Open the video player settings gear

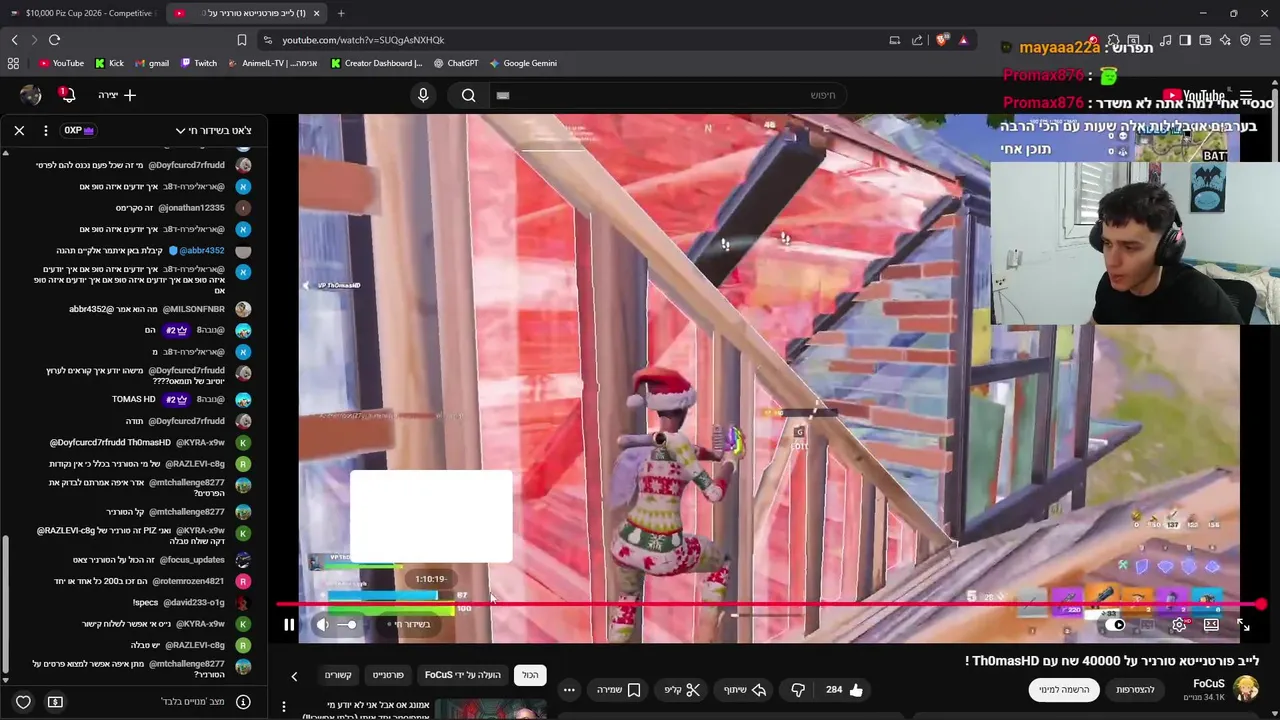(x=1180, y=625)
